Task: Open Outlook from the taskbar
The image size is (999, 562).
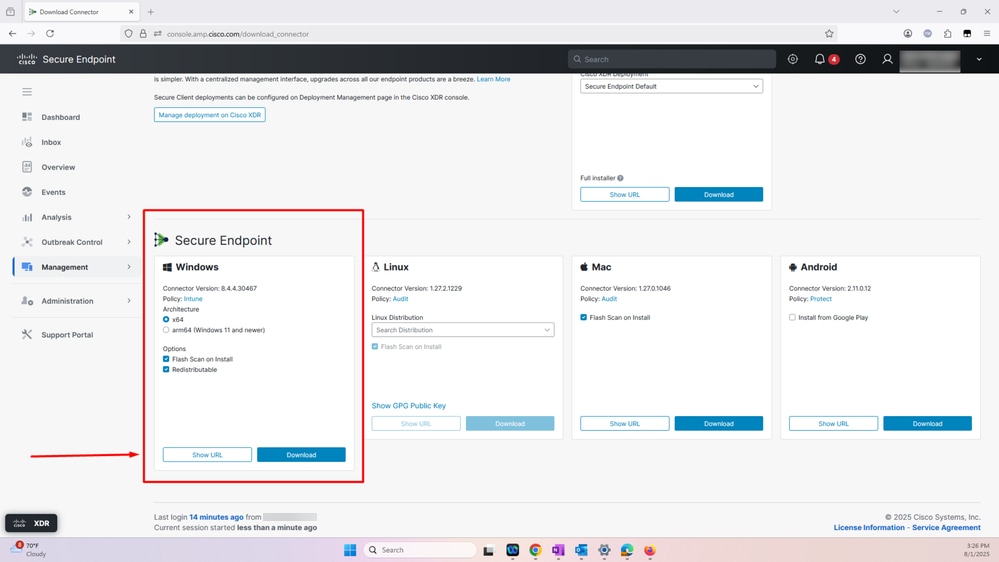Action: pyautogui.click(x=581, y=550)
